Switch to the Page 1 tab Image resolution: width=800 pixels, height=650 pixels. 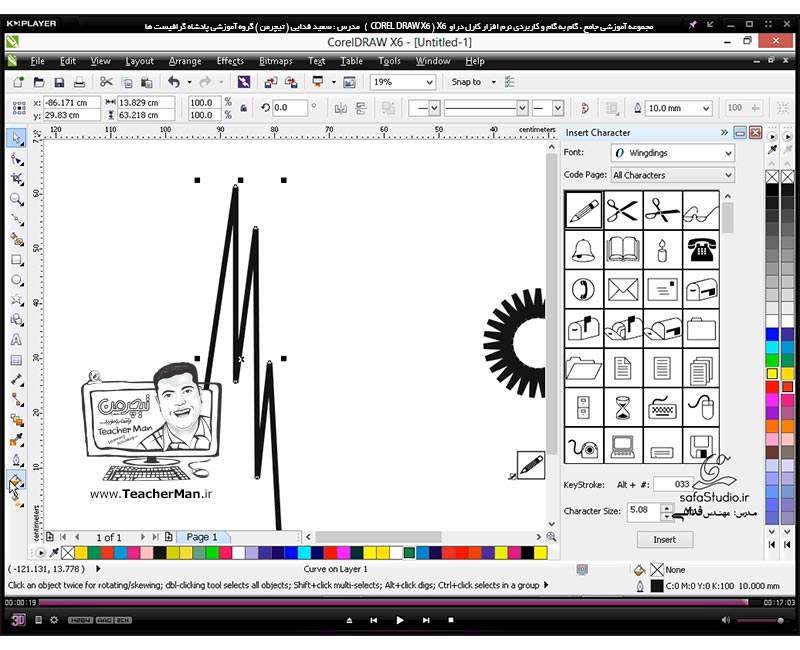202,537
